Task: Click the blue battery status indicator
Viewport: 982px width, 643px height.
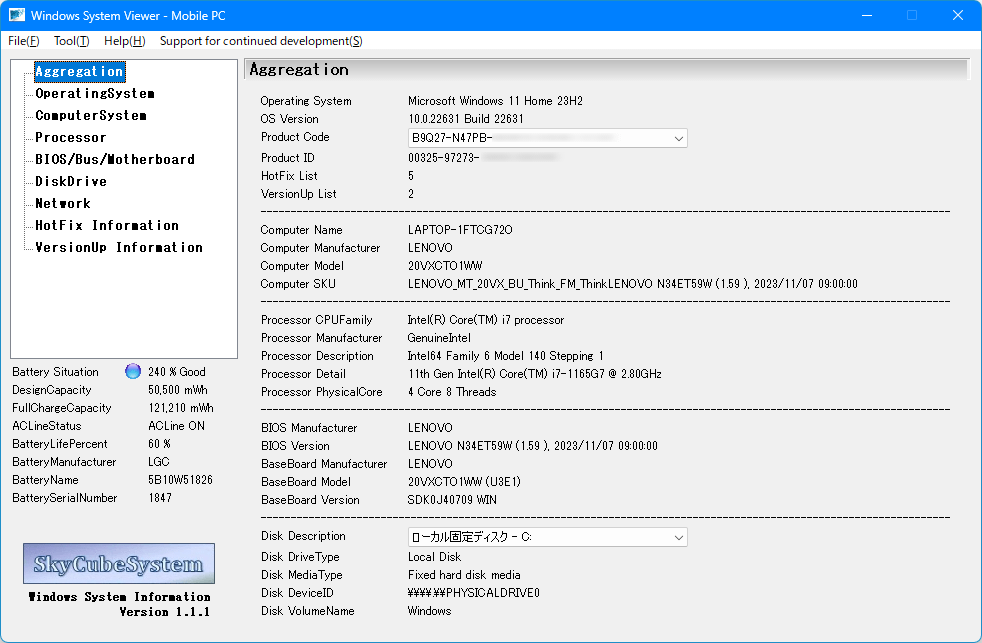Action: coord(133,371)
